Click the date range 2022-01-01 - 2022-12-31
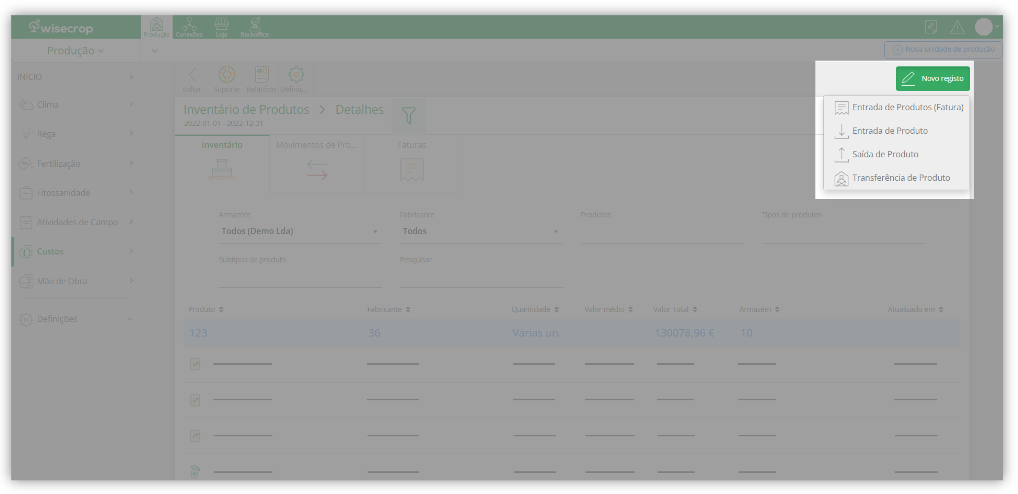The height and width of the screenshot is (494, 1018). [224, 123]
